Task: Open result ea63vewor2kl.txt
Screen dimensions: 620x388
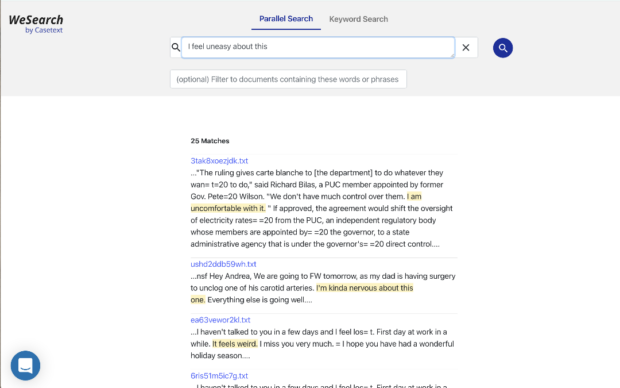Action: pyautogui.click(x=220, y=320)
